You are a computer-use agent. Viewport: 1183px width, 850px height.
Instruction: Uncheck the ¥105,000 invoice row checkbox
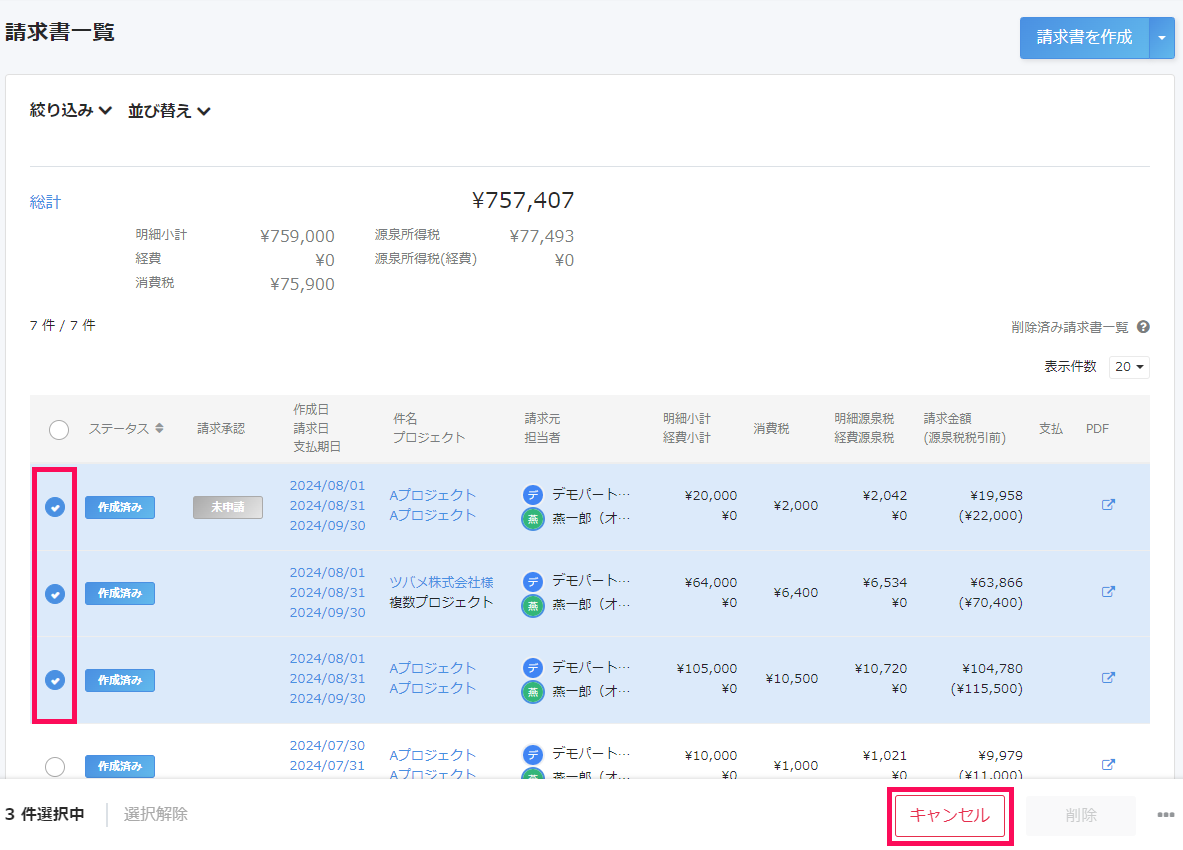pos(54,680)
